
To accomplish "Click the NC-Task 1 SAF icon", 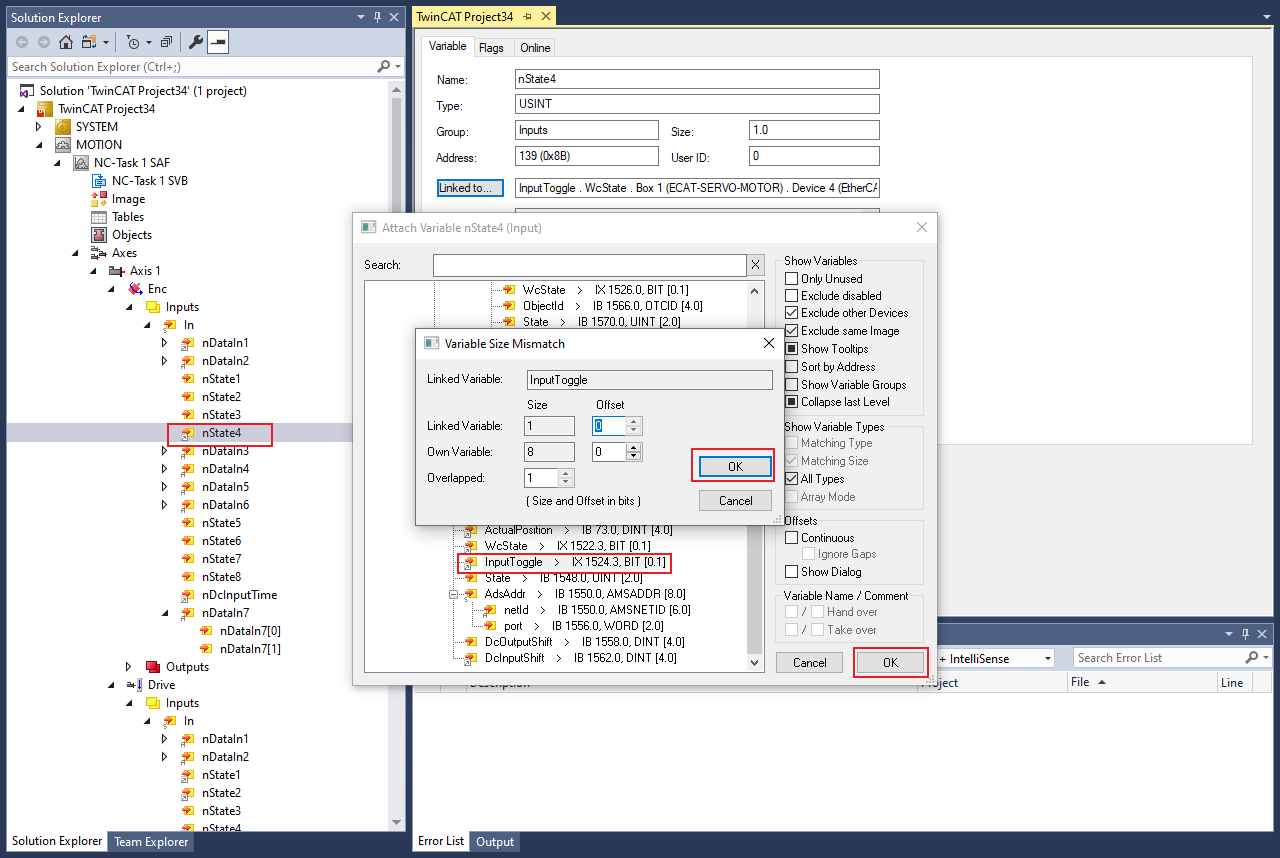I will click(x=81, y=163).
